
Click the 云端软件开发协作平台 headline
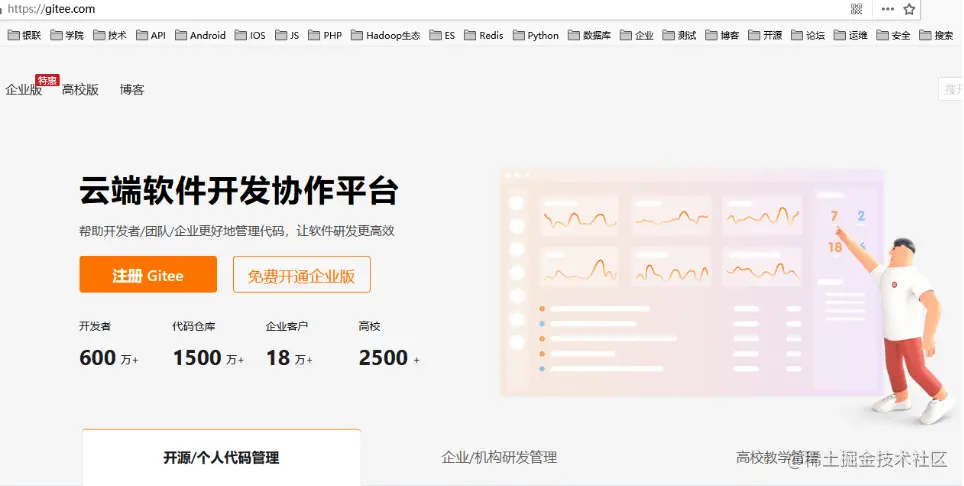click(x=239, y=190)
